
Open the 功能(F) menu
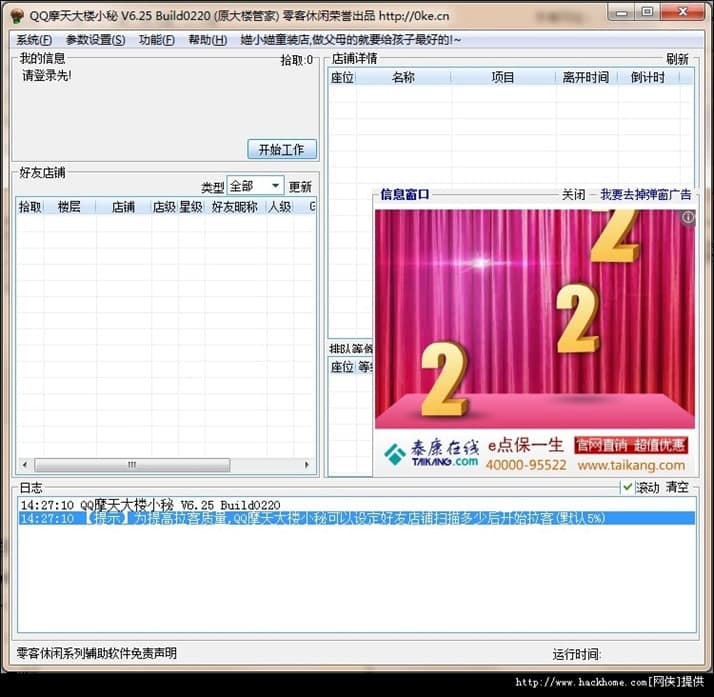pos(157,40)
